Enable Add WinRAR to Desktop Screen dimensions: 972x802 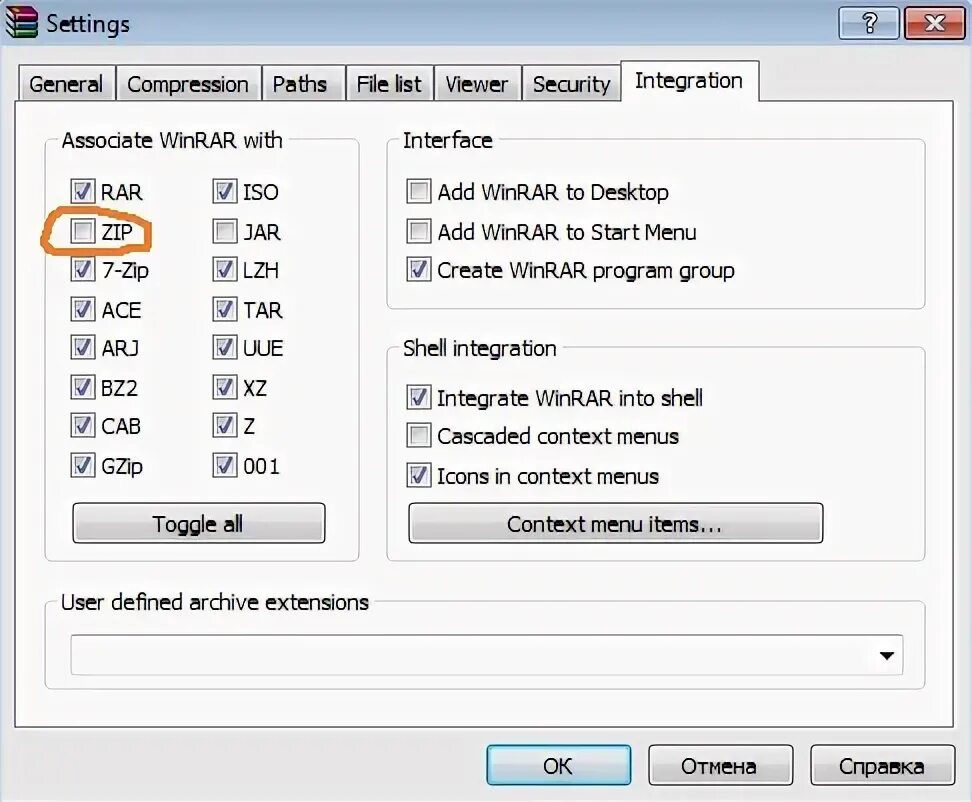[418, 192]
